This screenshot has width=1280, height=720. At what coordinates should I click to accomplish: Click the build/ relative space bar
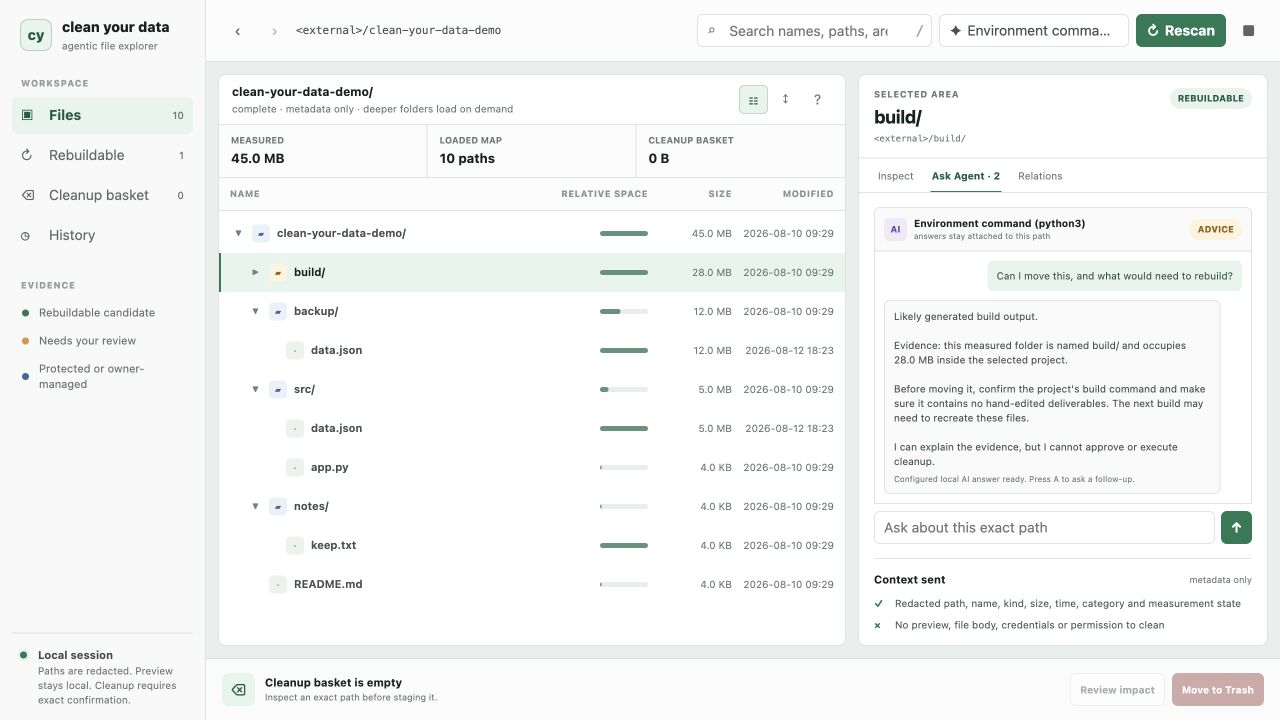tap(624, 272)
